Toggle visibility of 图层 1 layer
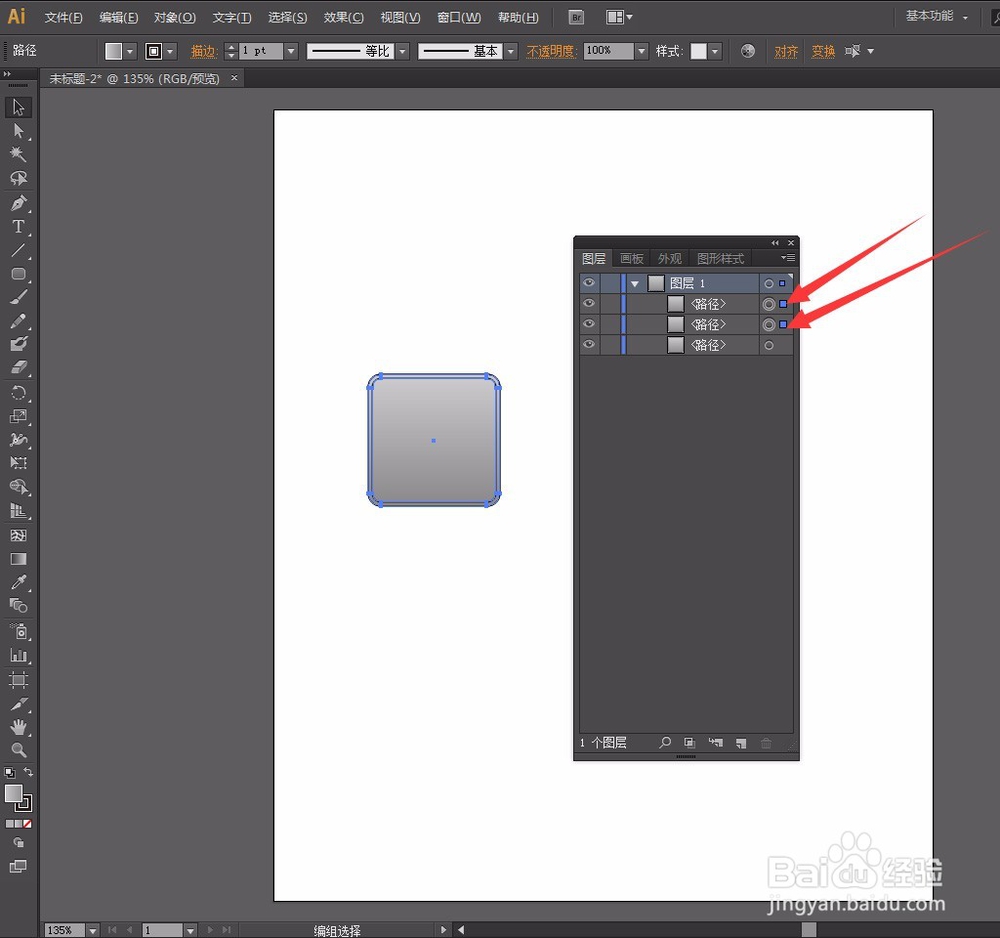 [589, 283]
